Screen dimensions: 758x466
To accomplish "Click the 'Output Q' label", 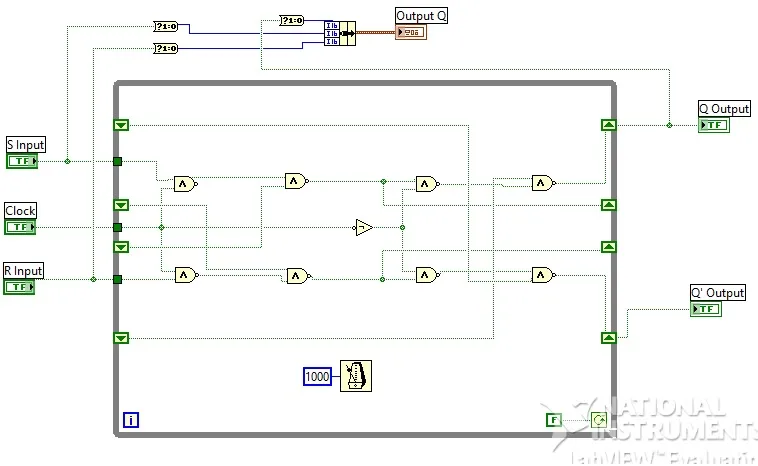I will (421, 15).
